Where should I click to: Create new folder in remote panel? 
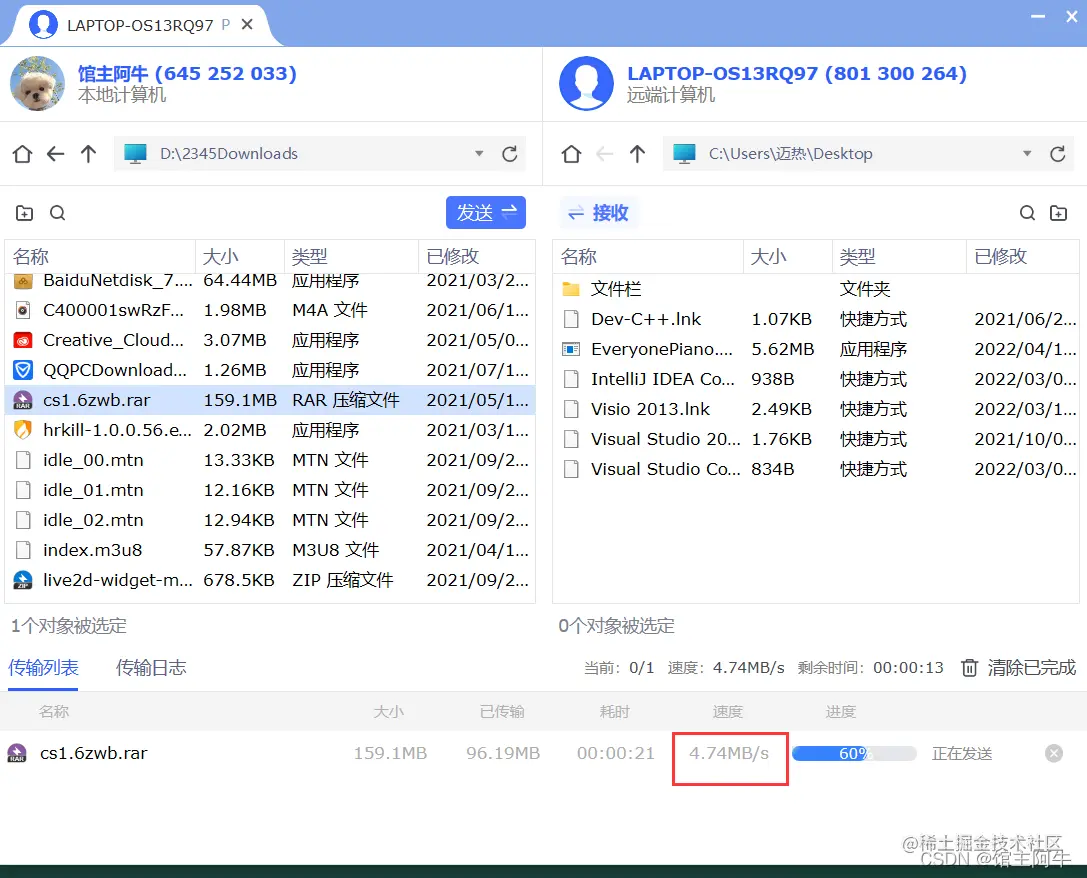[x=1058, y=213]
